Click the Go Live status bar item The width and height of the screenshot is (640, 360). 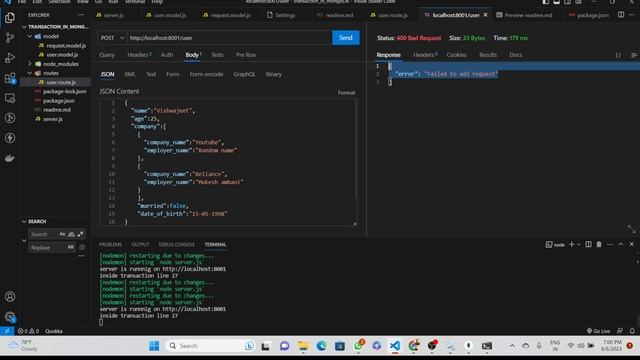[598, 331]
